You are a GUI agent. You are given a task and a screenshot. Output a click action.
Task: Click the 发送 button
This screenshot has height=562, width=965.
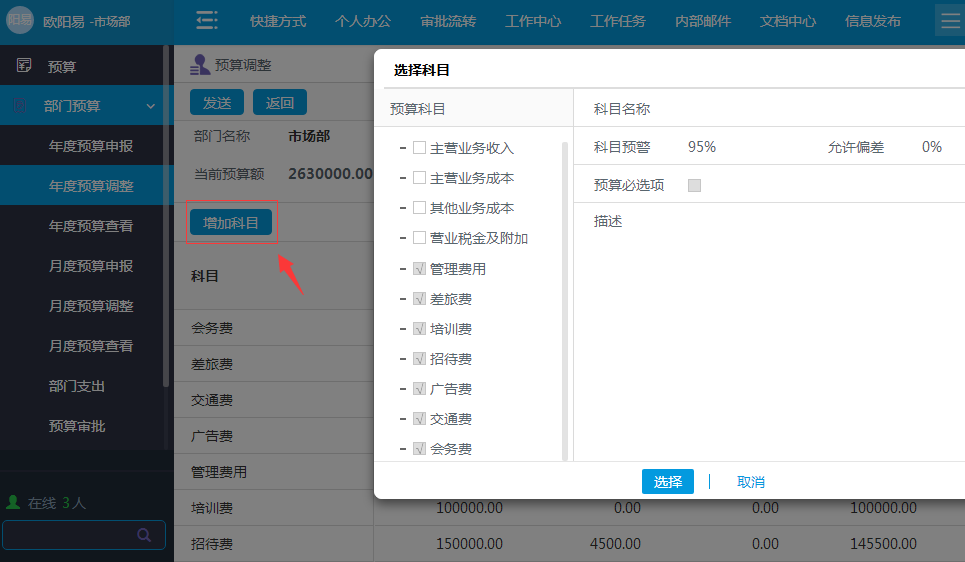217,102
